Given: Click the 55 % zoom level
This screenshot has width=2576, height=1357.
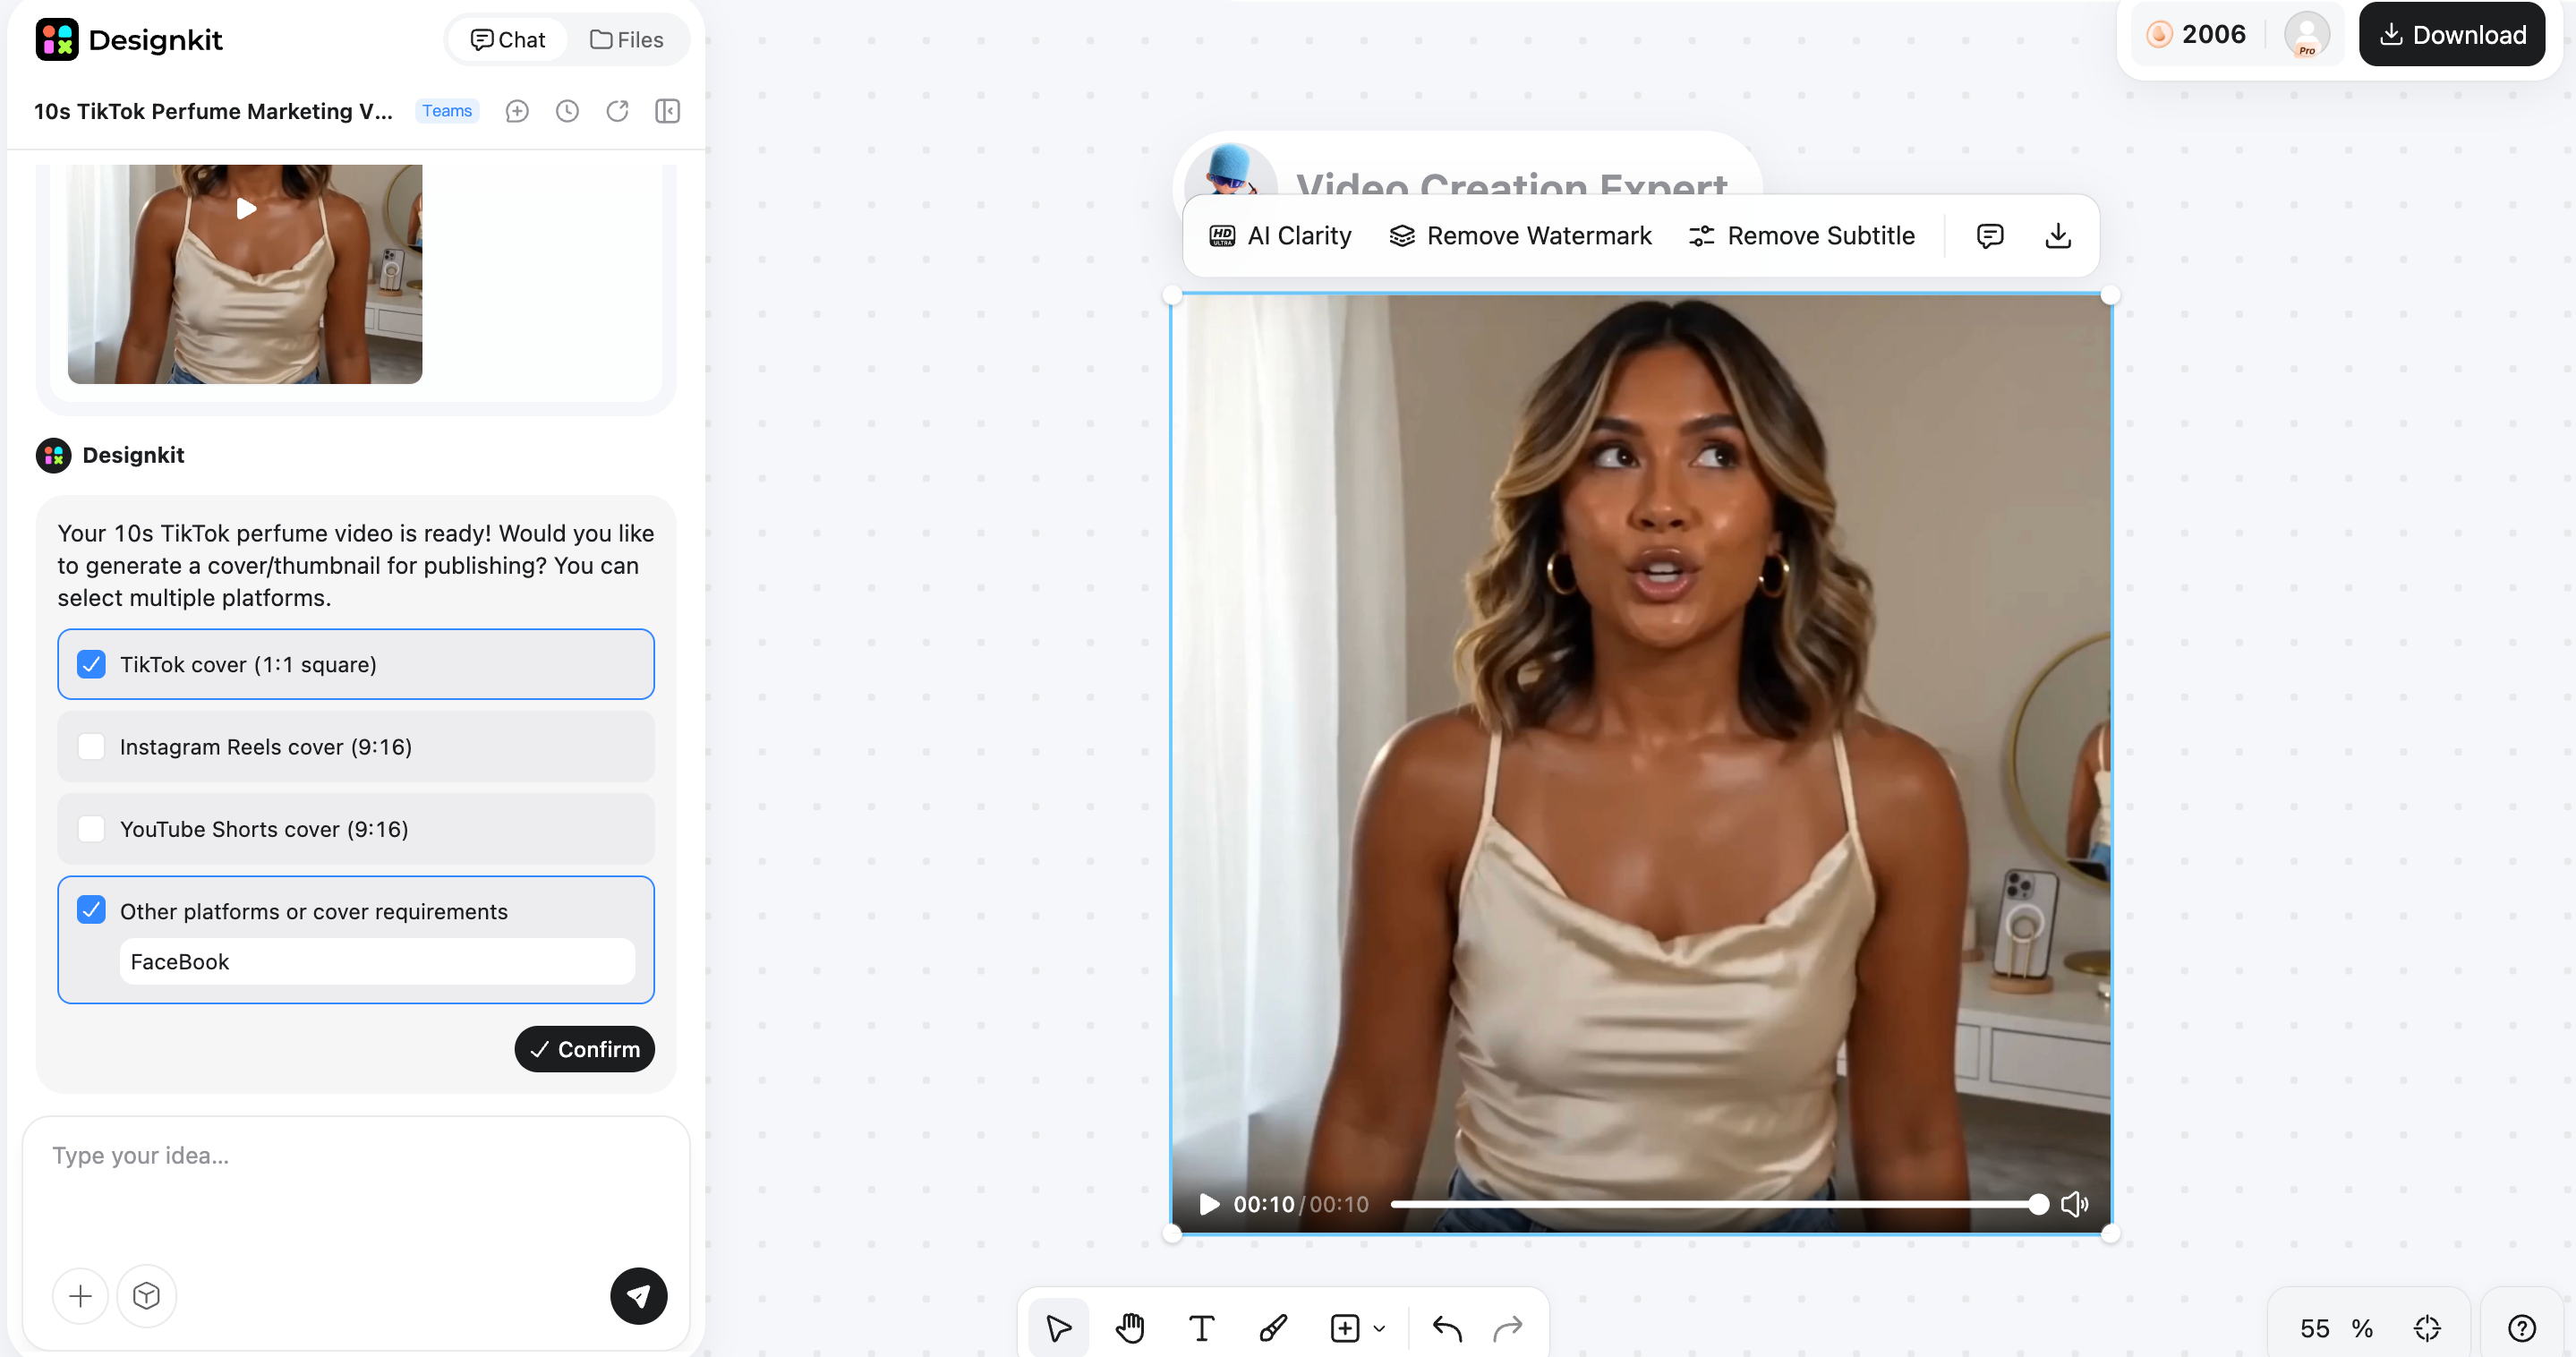Looking at the screenshot, I should tap(2337, 1328).
